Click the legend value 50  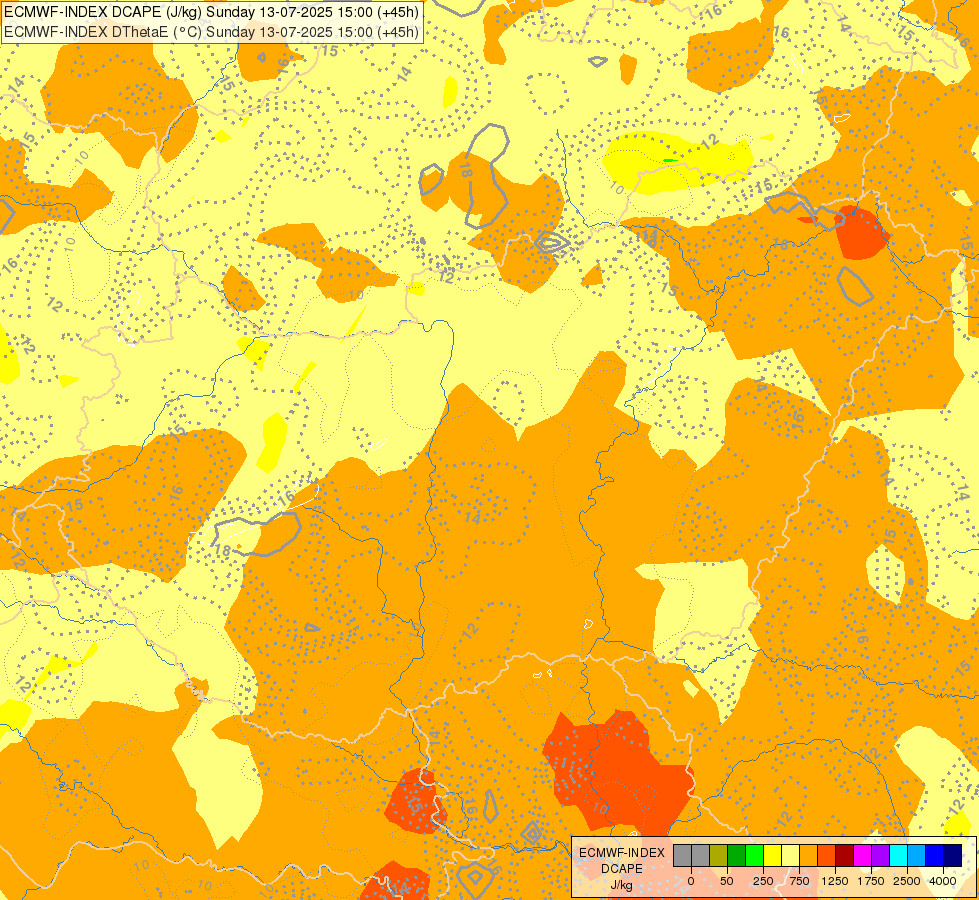[x=727, y=881]
